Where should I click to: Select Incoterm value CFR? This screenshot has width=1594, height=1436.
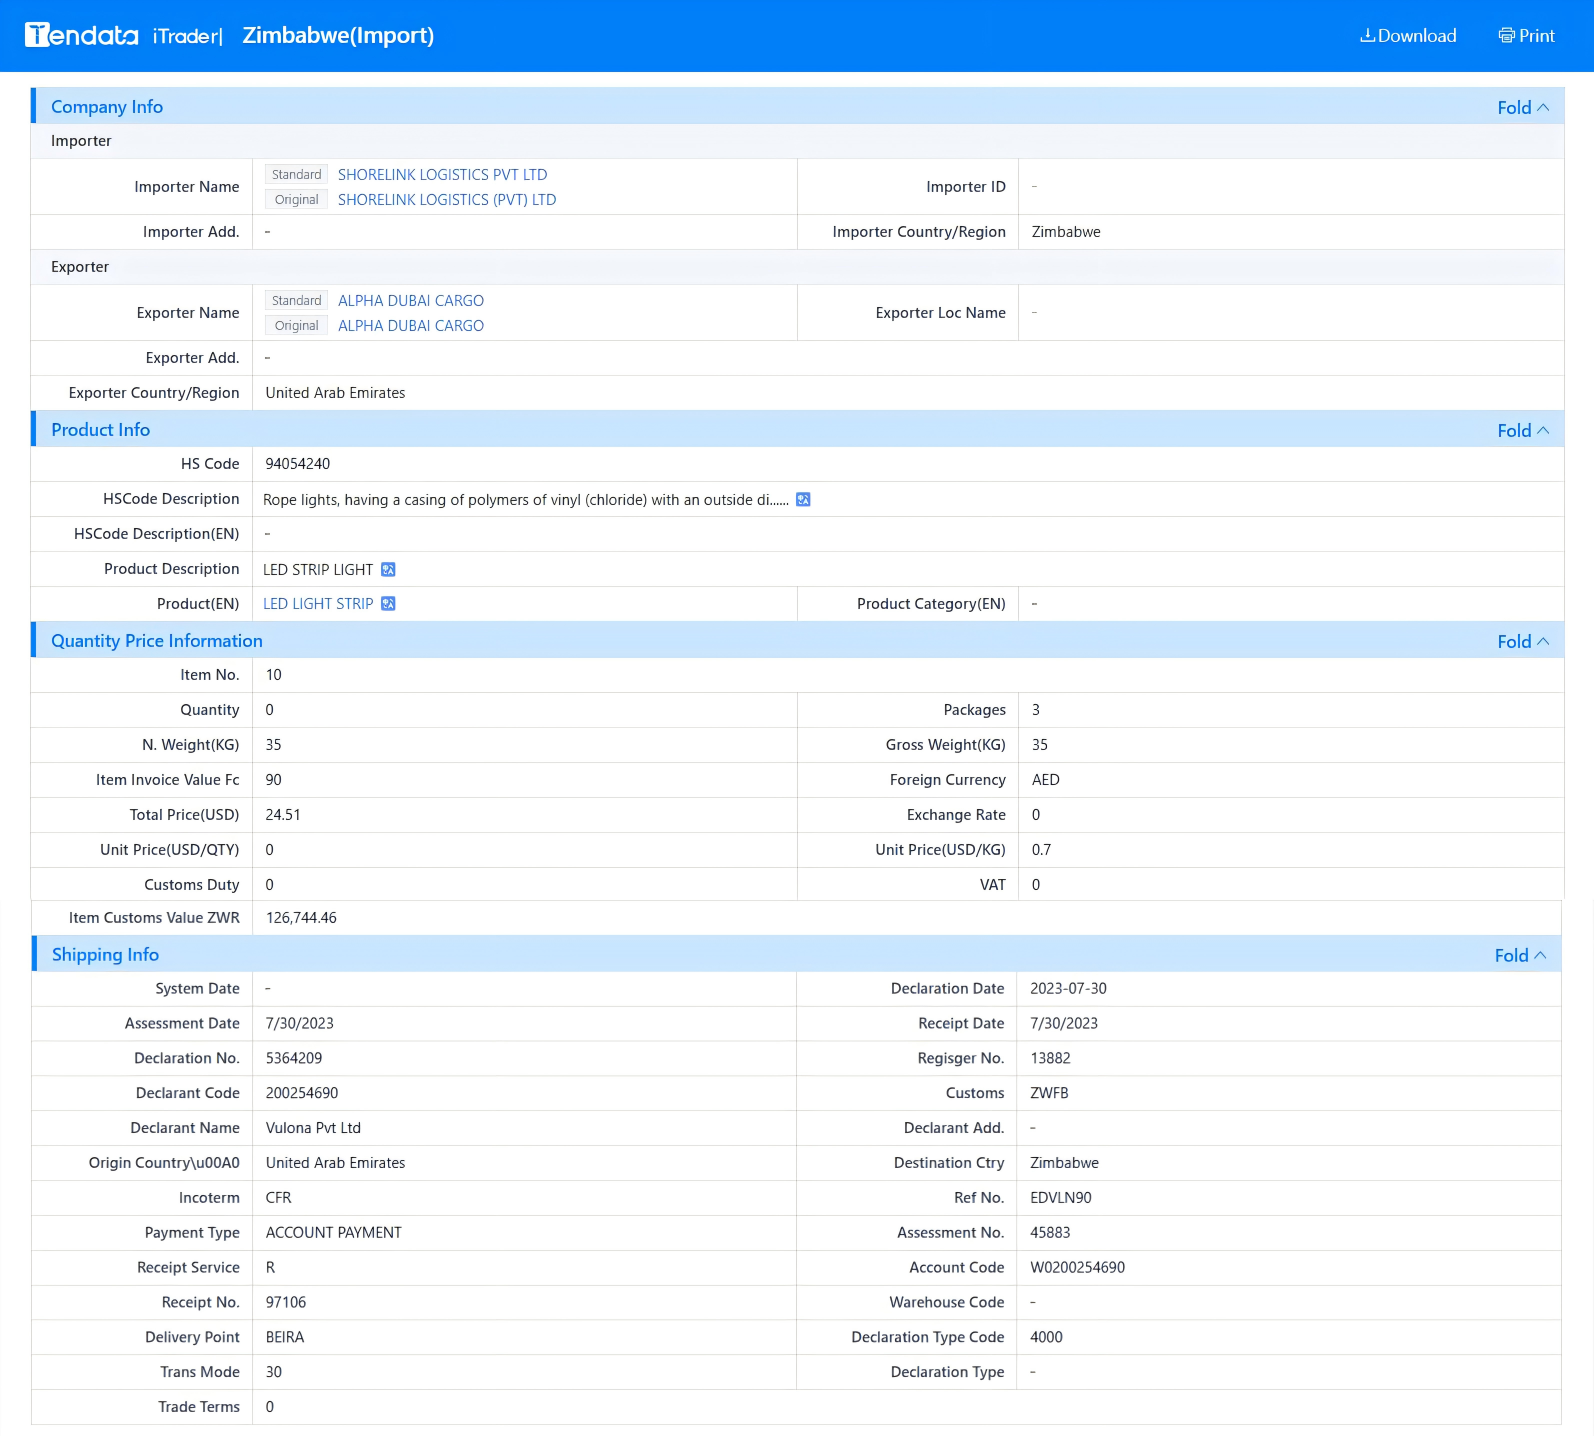279,1198
